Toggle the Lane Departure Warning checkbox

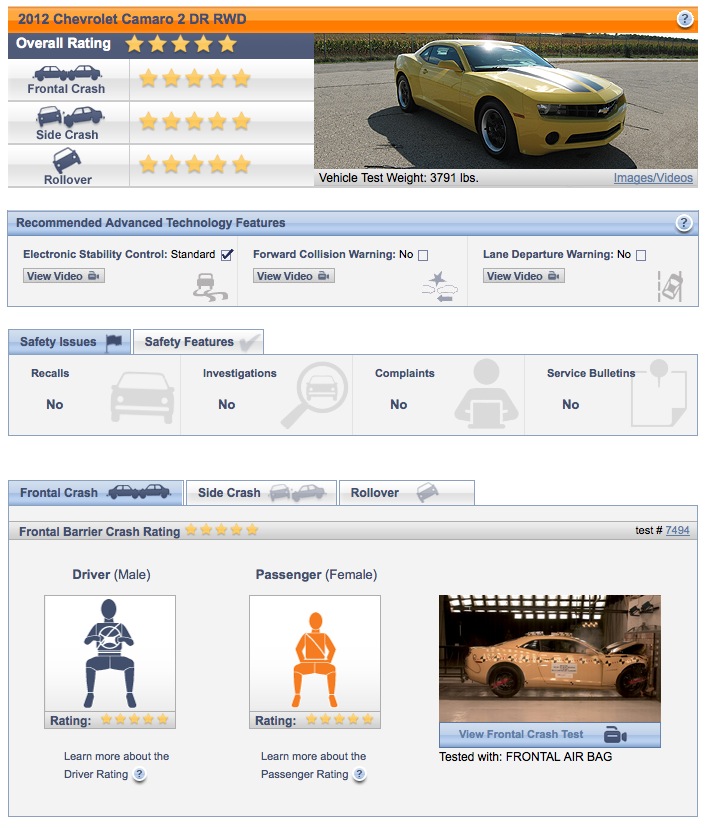(641, 255)
